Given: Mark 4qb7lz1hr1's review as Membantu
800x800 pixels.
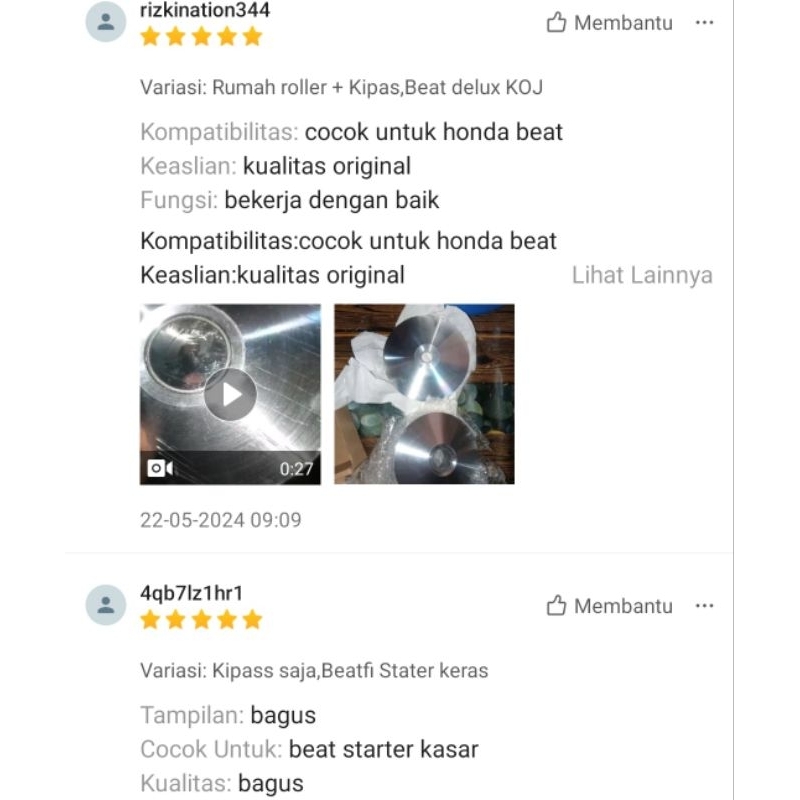Looking at the screenshot, I should click(610, 606).
